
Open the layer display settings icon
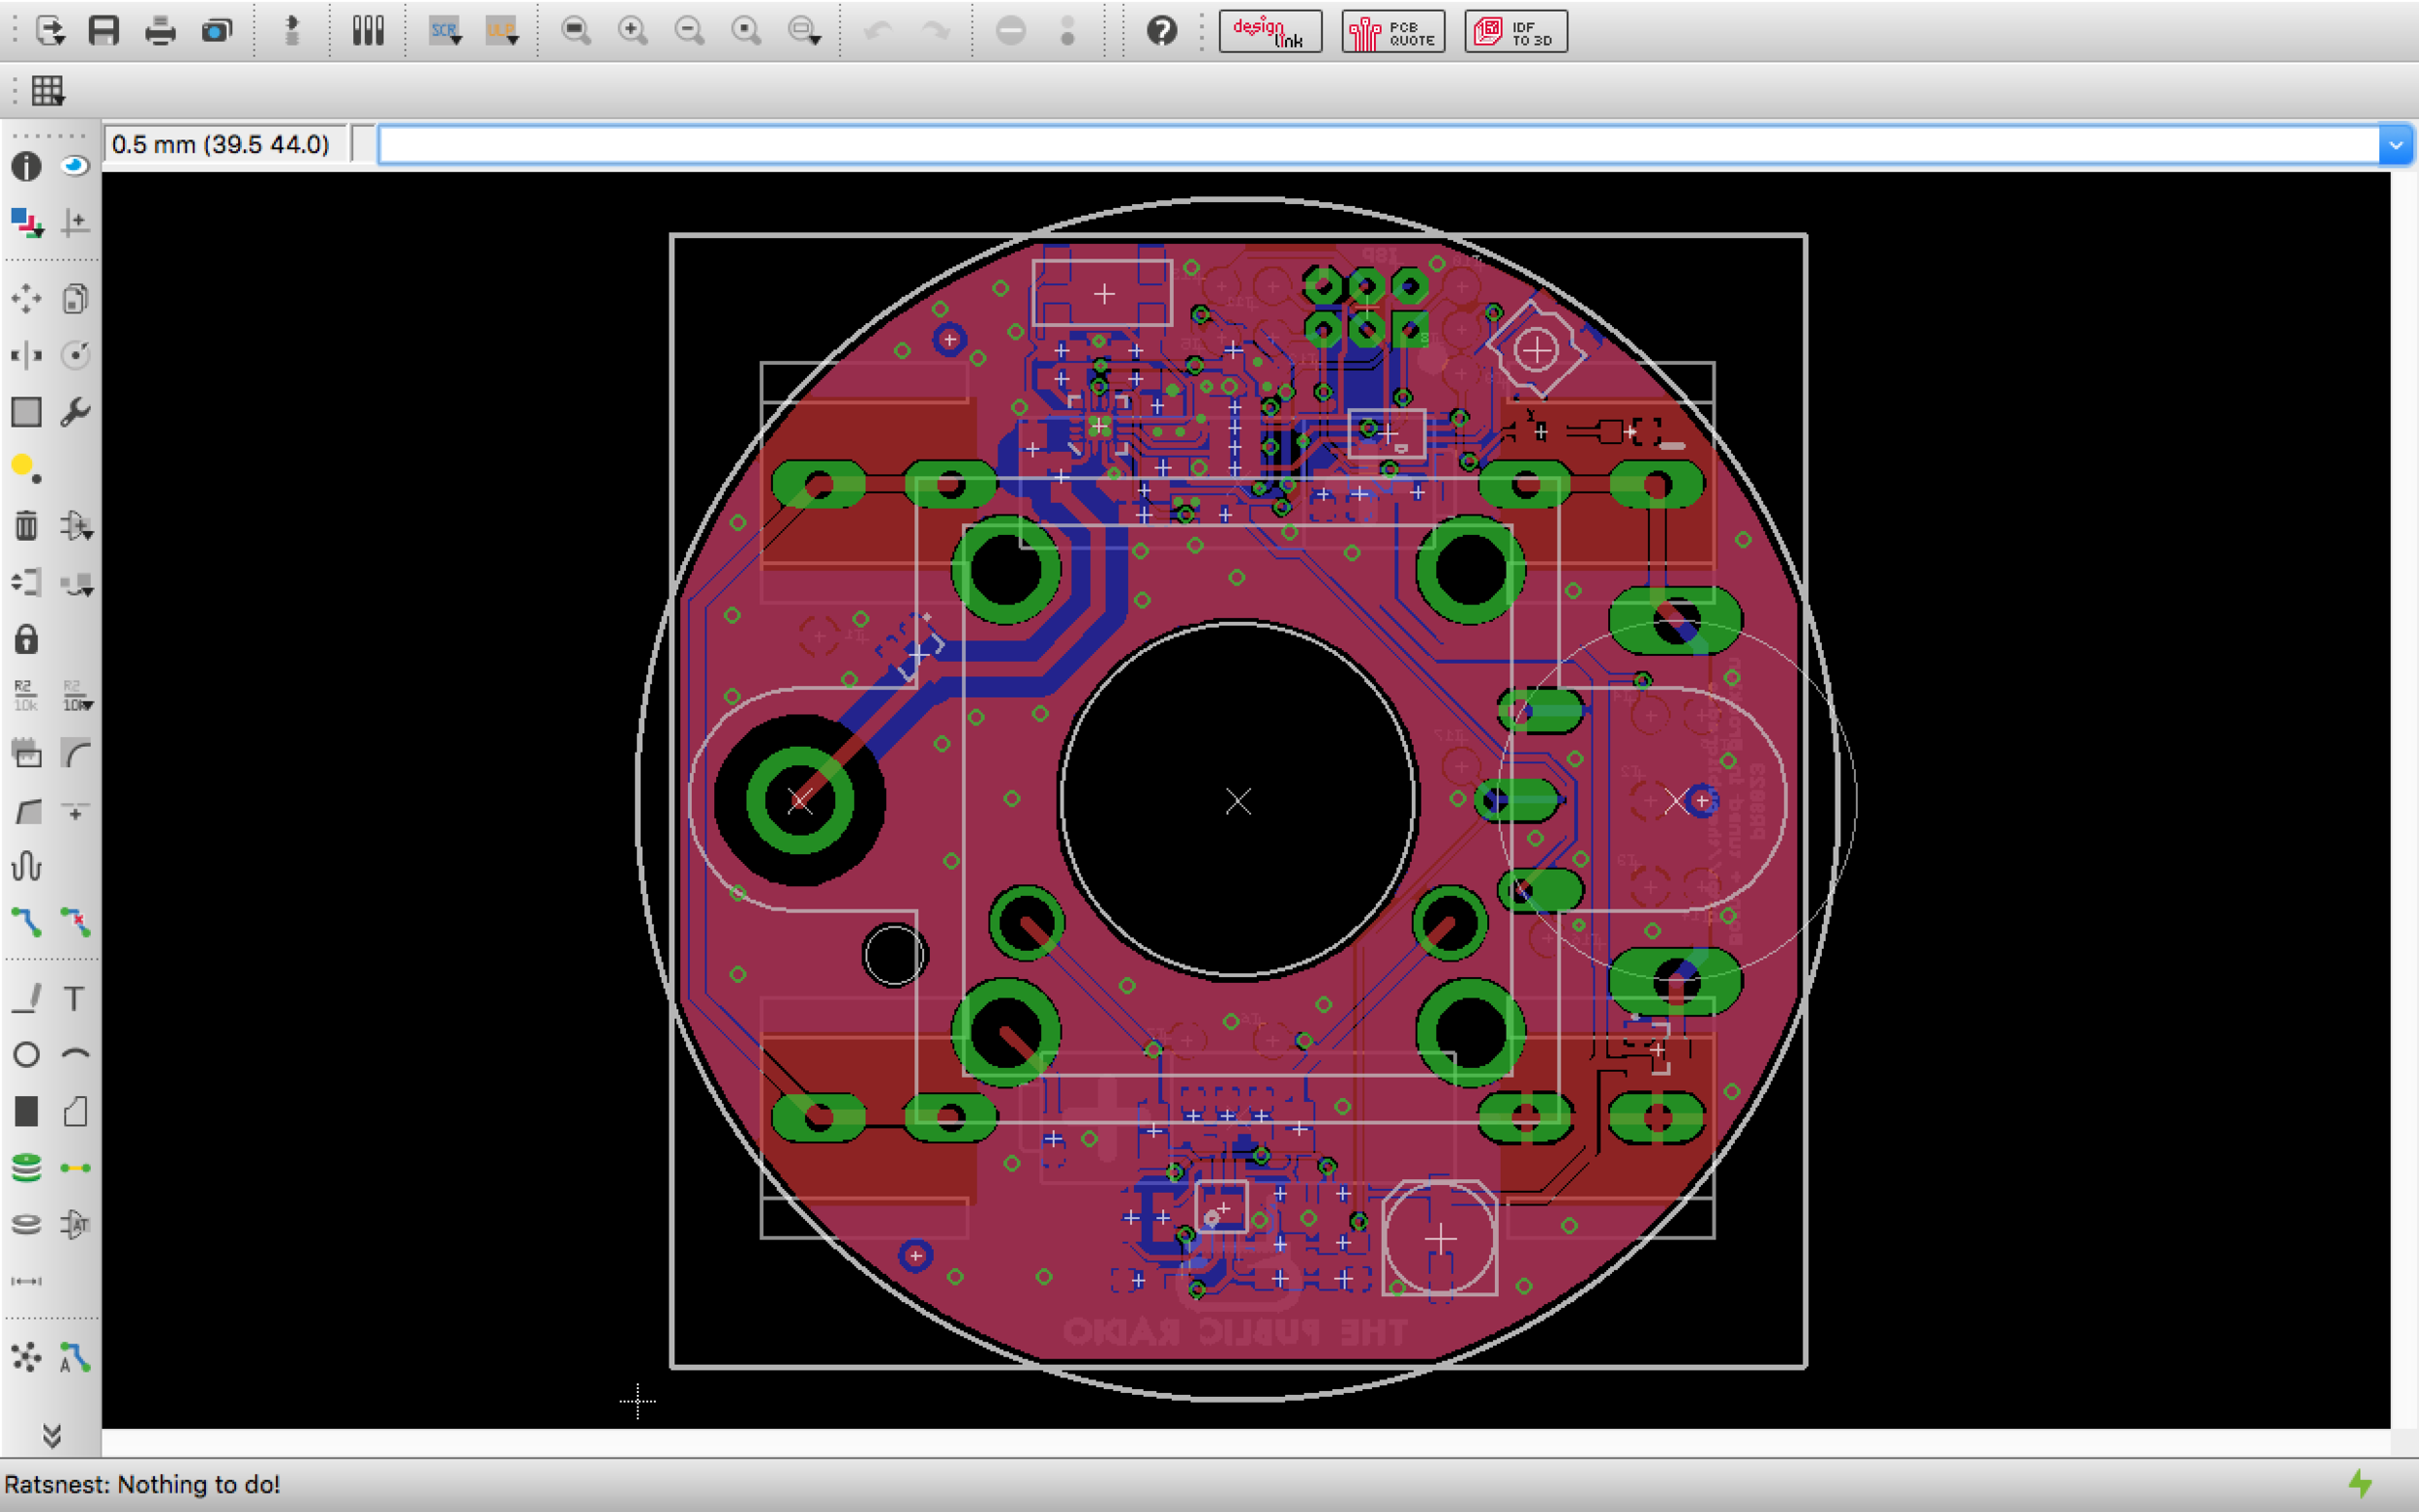coord(26,222)
